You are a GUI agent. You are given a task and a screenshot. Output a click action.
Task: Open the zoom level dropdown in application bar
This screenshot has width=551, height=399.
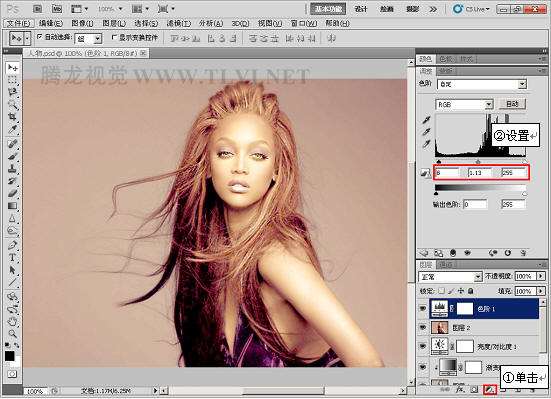[x=120, y=9]
